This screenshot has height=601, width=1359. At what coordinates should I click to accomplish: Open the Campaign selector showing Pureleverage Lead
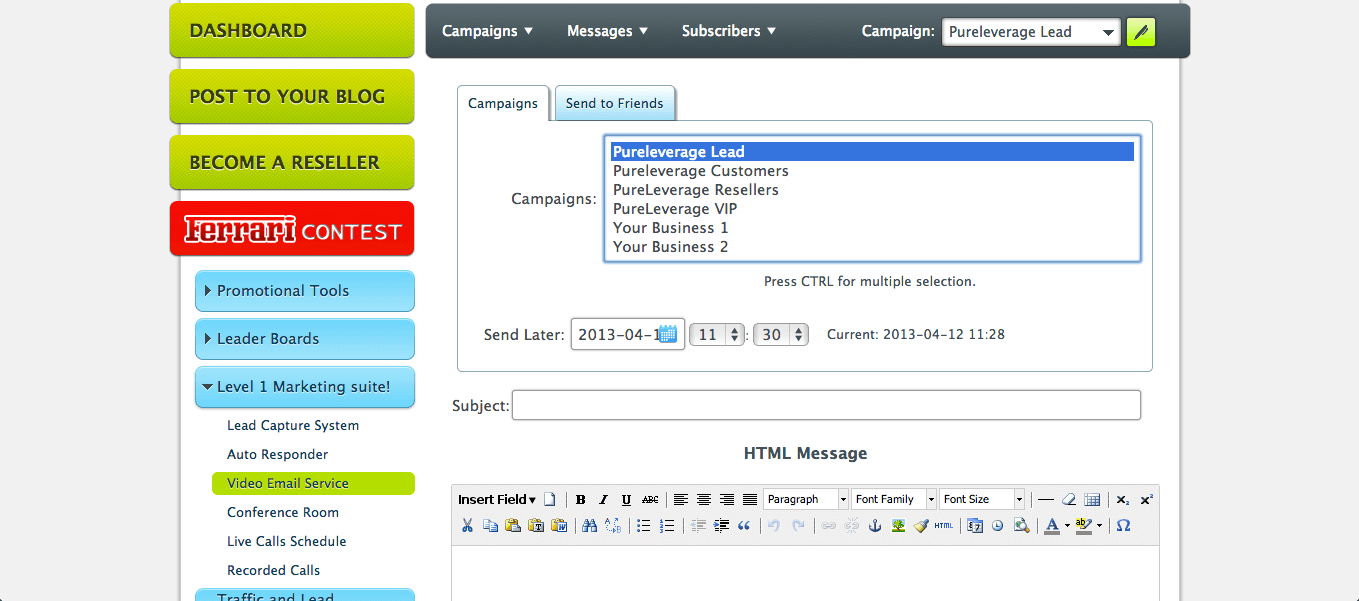[x=1031, y=32]
